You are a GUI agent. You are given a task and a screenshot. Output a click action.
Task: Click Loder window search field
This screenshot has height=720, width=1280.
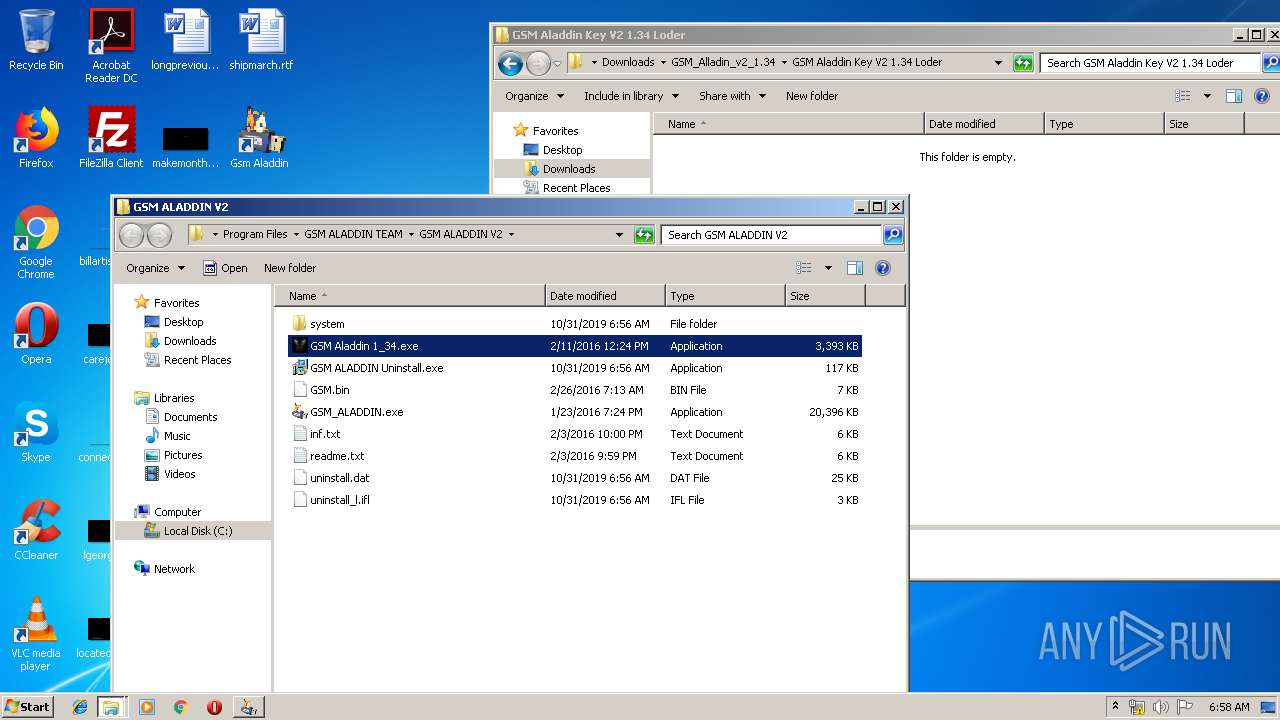pos(1149,63)
